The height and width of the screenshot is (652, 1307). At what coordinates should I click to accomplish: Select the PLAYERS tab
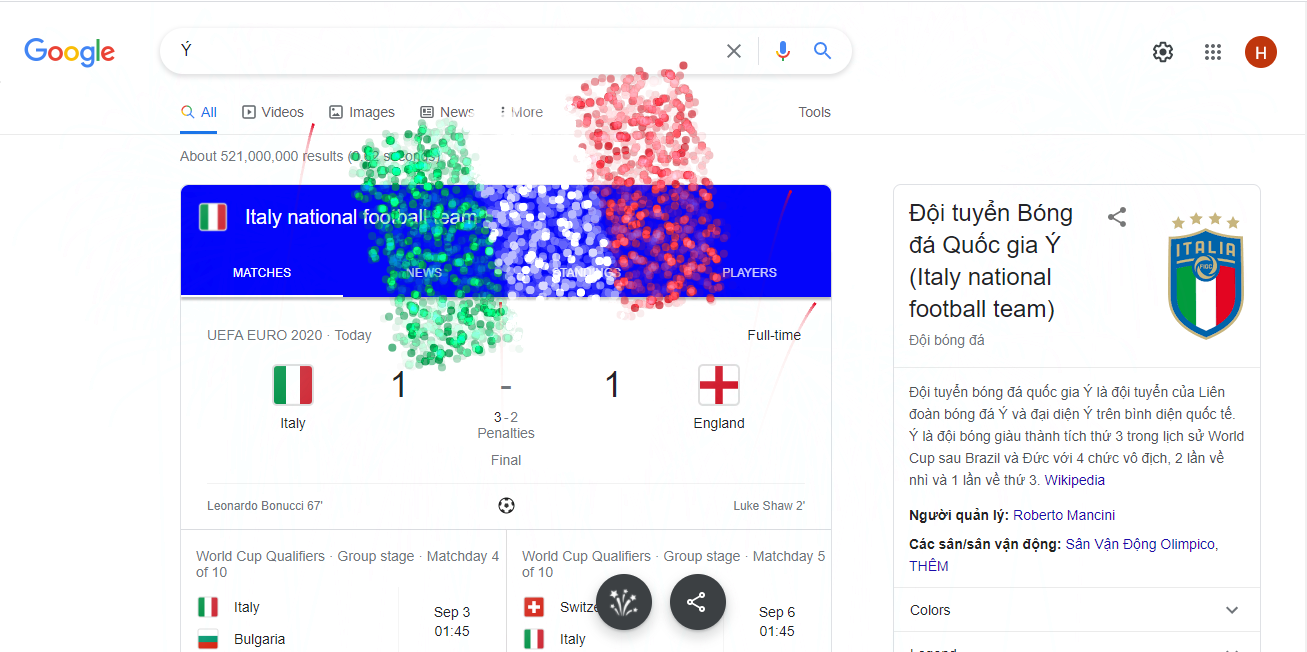coord(749,272)
